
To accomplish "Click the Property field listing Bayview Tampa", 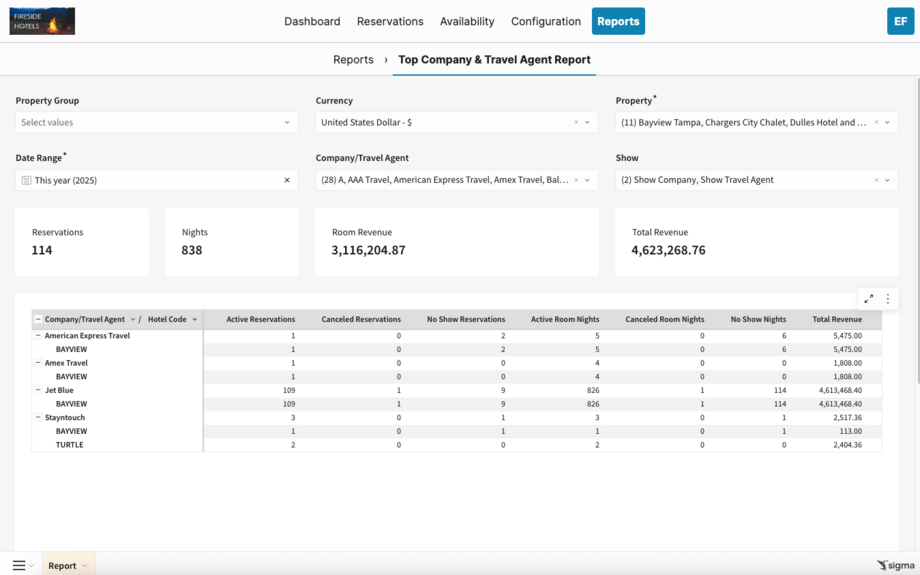I will click(x=756, y=122).
